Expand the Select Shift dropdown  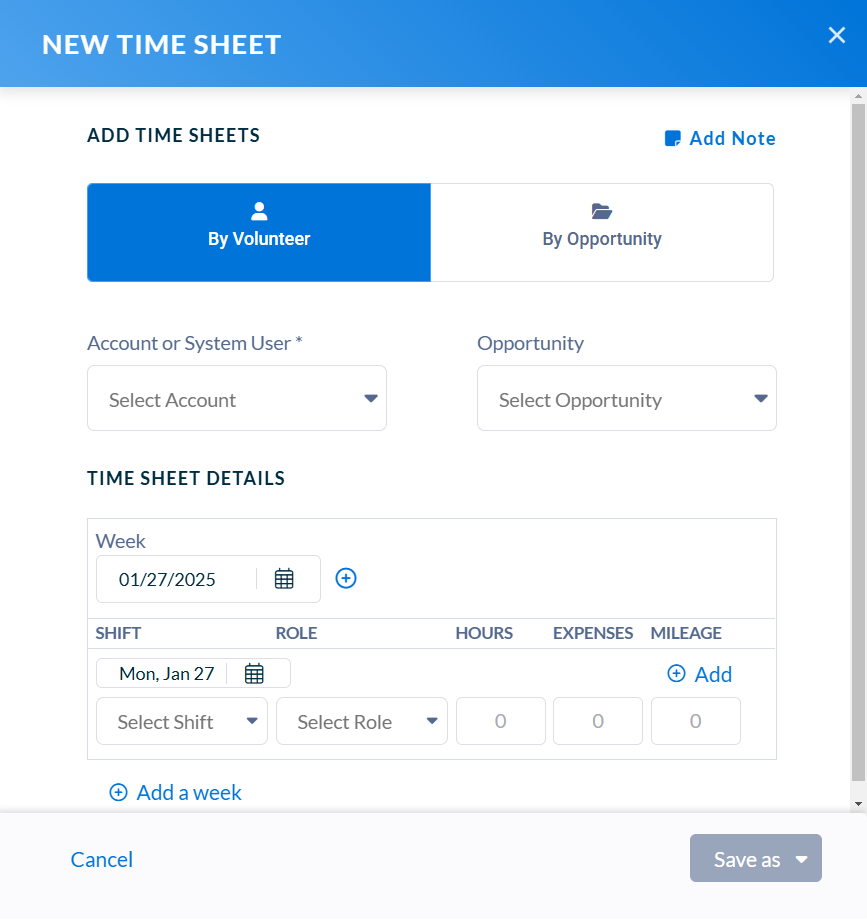pos(182,721)
